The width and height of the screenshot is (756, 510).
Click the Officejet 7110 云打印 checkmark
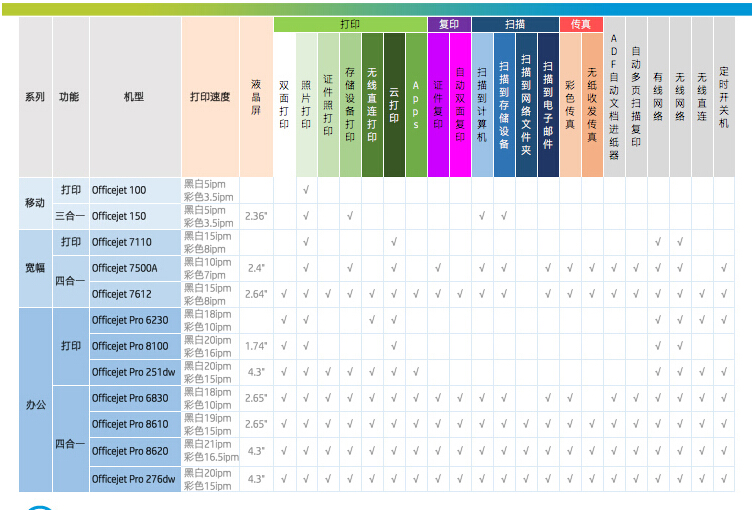[394, 242]
